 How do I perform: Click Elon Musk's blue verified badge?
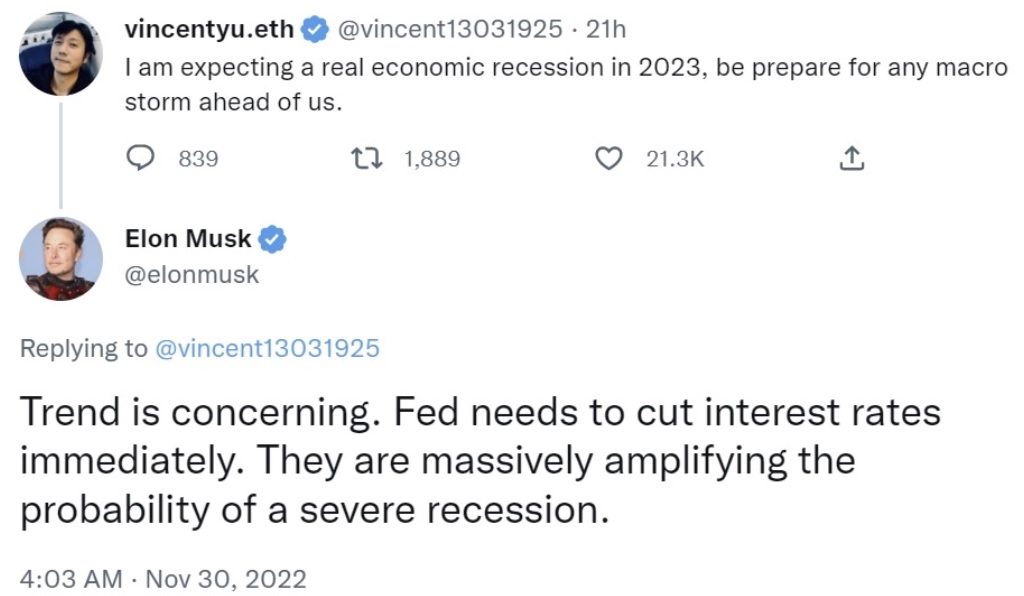tap(272, 239)
